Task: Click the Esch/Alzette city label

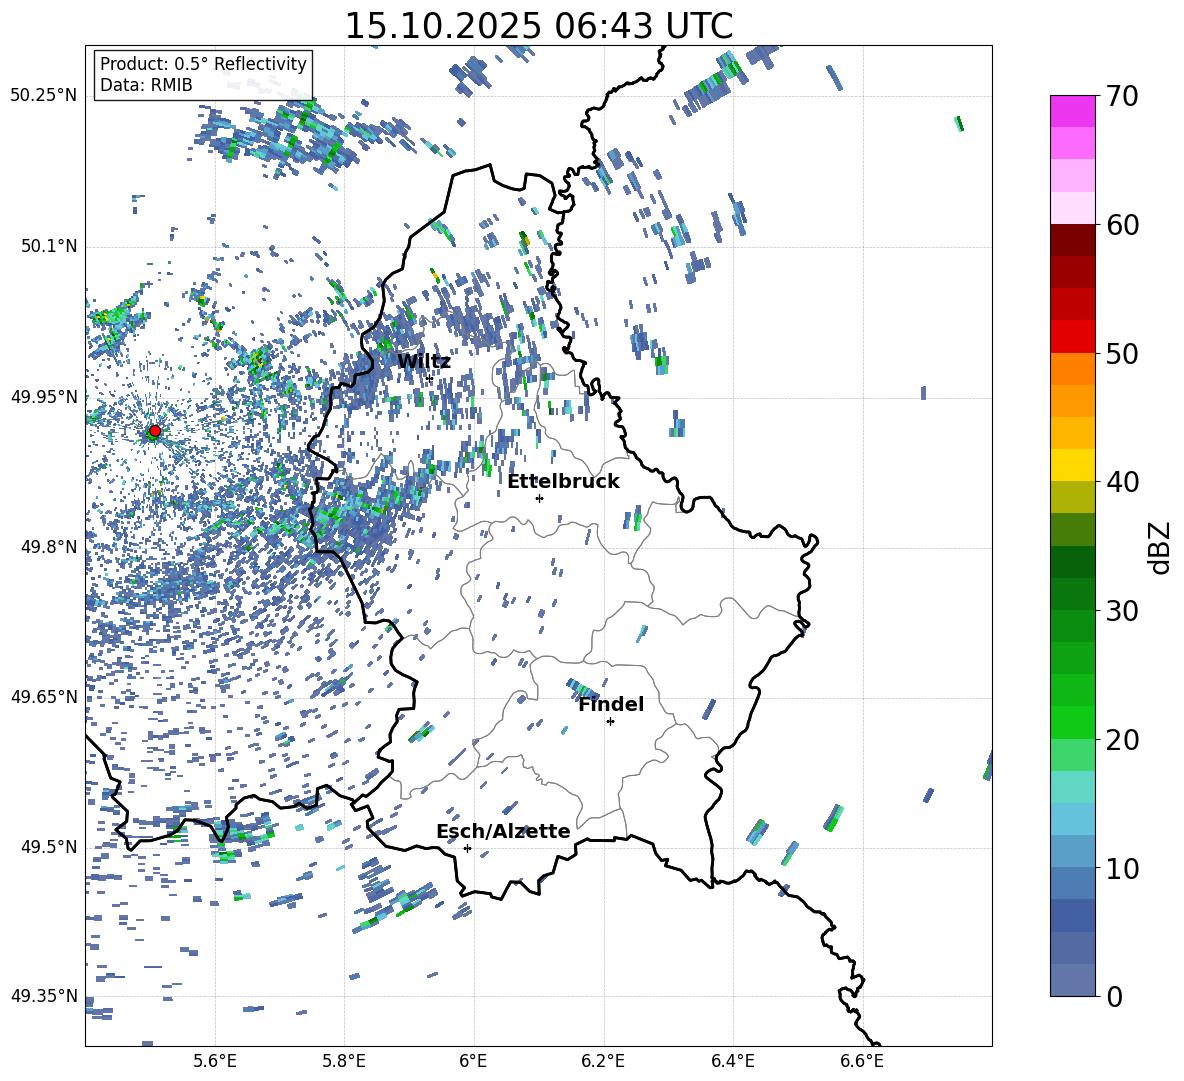Action: pos(503,831)
